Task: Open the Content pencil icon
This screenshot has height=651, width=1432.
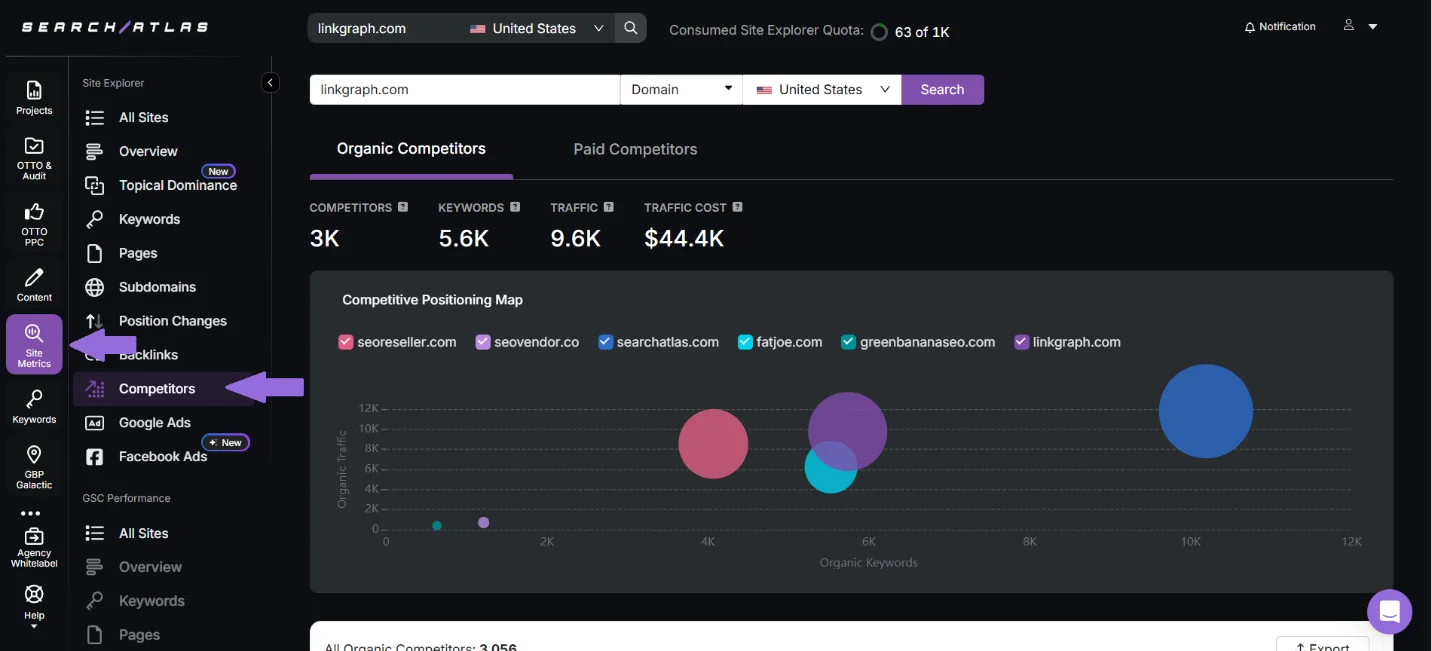Action: 34,284
